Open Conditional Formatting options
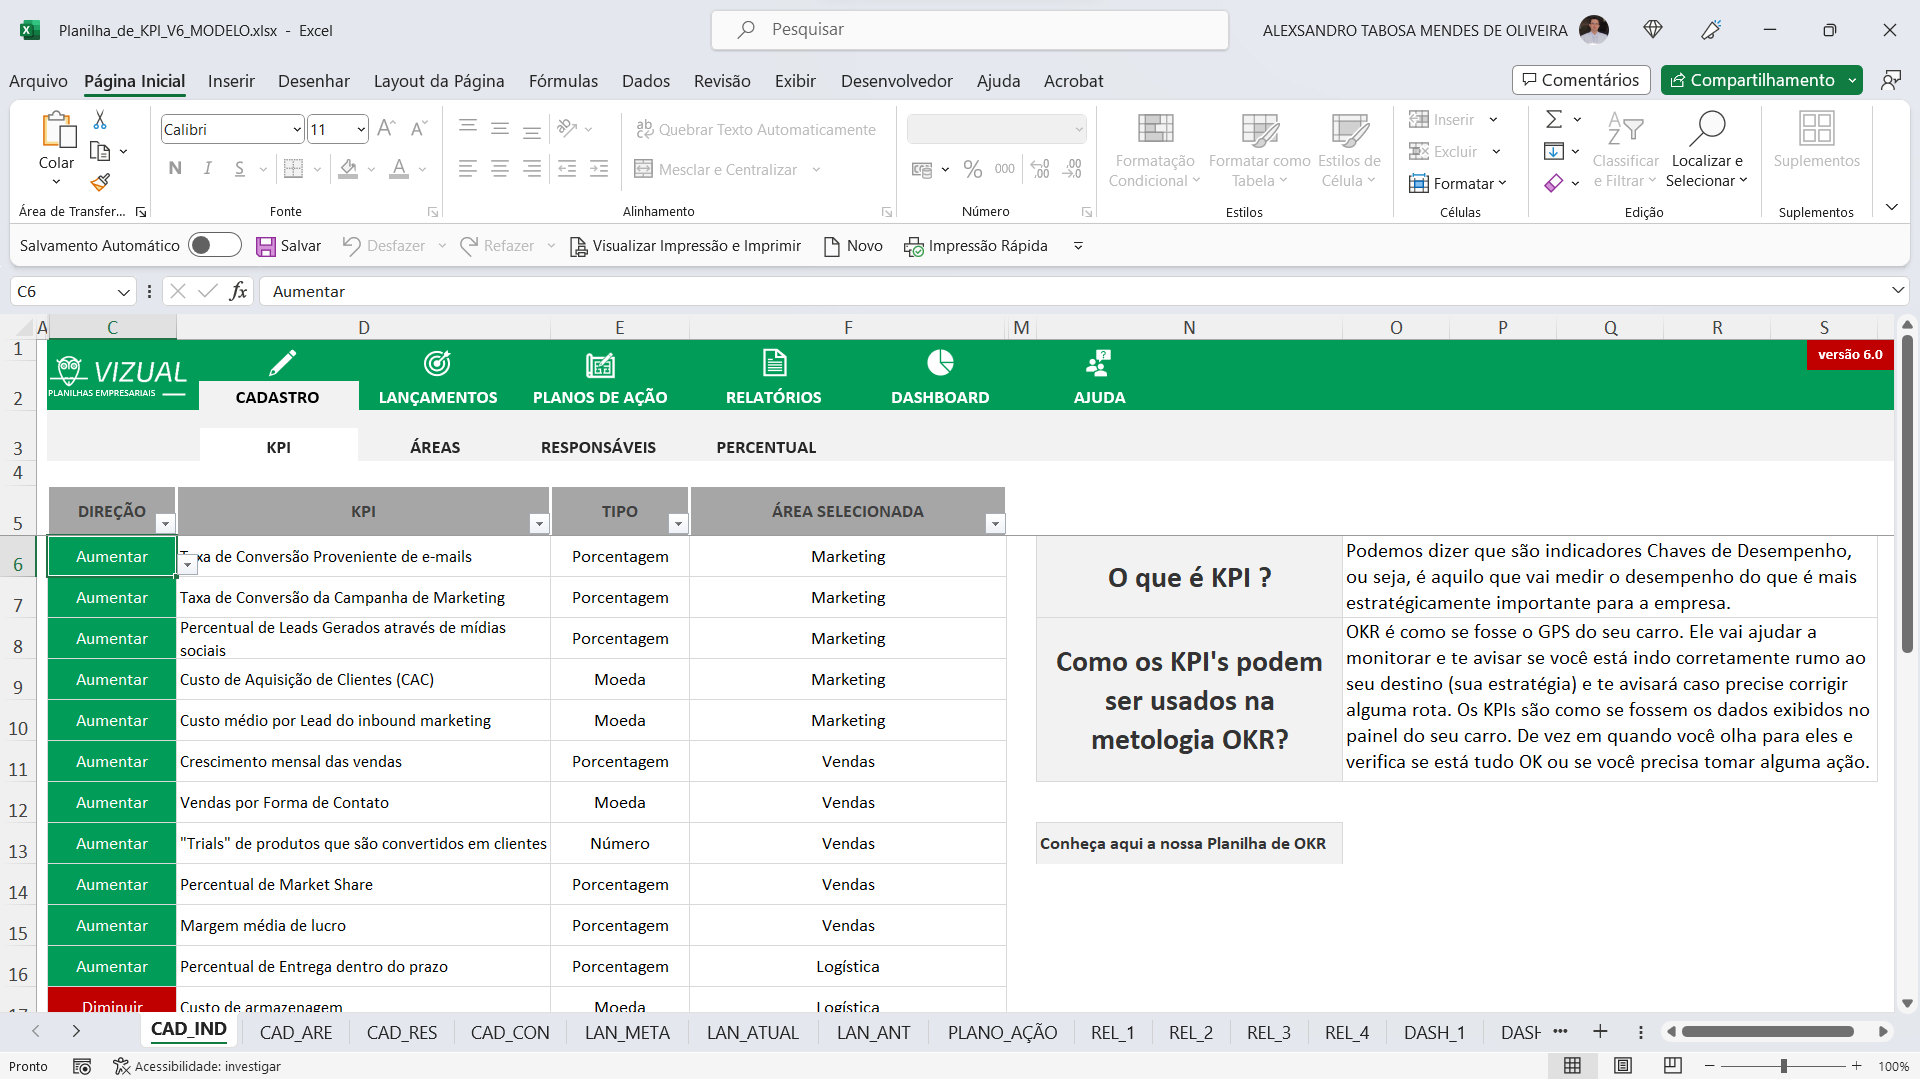 pos(1154,150)
